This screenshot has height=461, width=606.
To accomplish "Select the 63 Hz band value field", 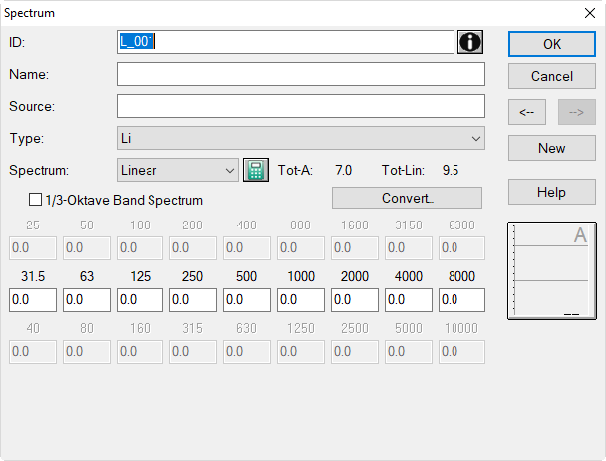I will 87,299.
